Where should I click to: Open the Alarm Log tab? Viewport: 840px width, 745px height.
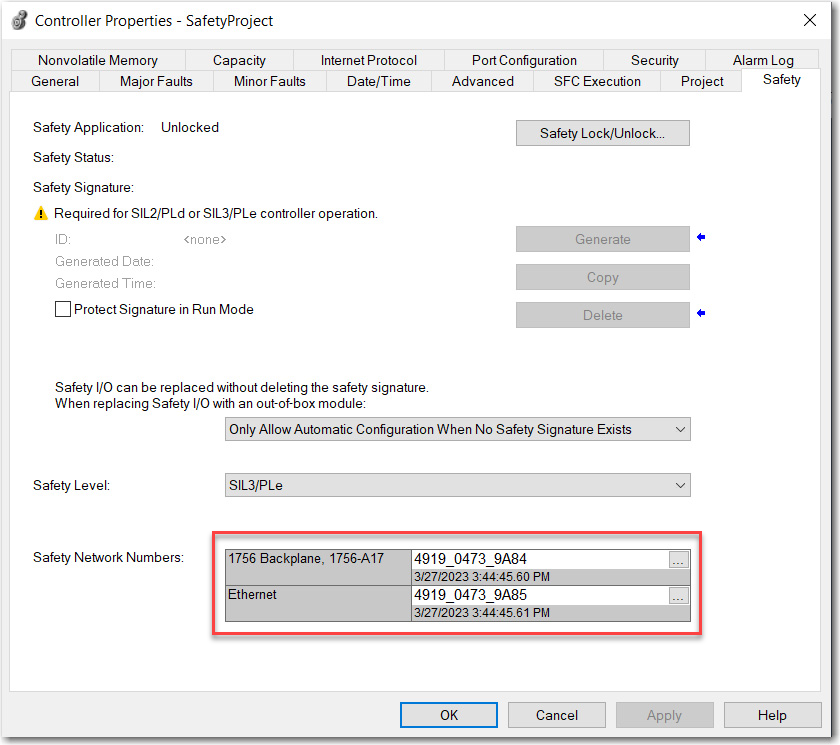763,60
